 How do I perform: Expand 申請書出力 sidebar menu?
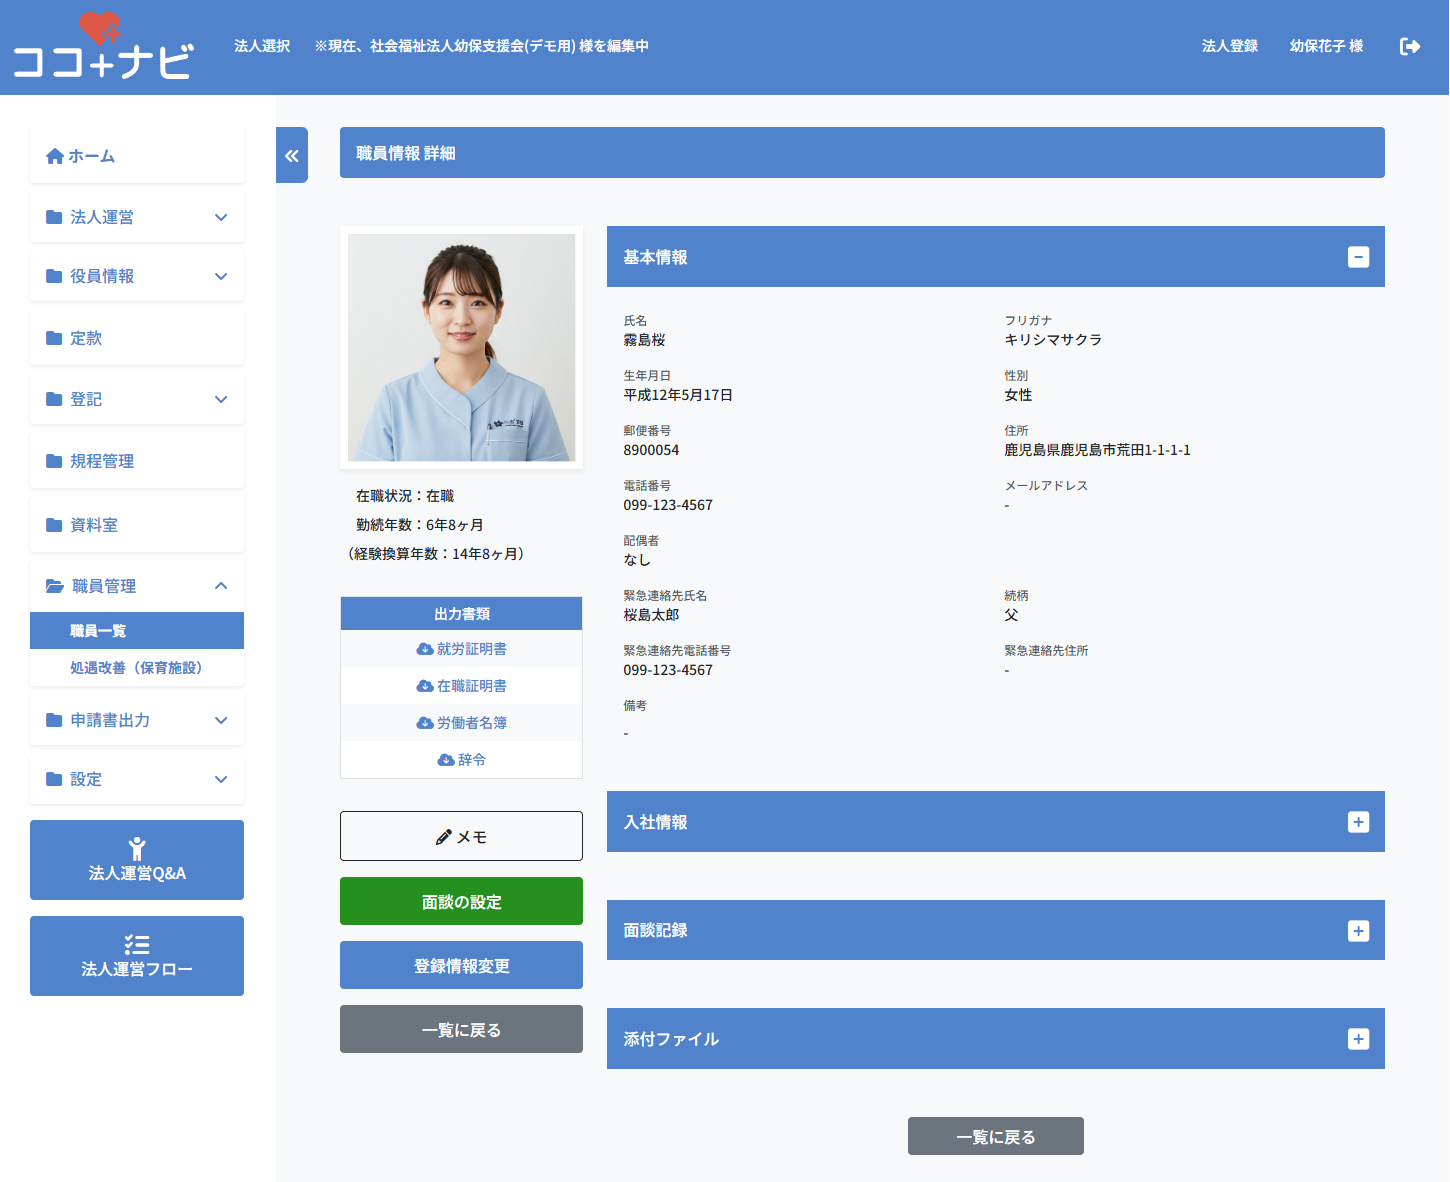[137, 720]
